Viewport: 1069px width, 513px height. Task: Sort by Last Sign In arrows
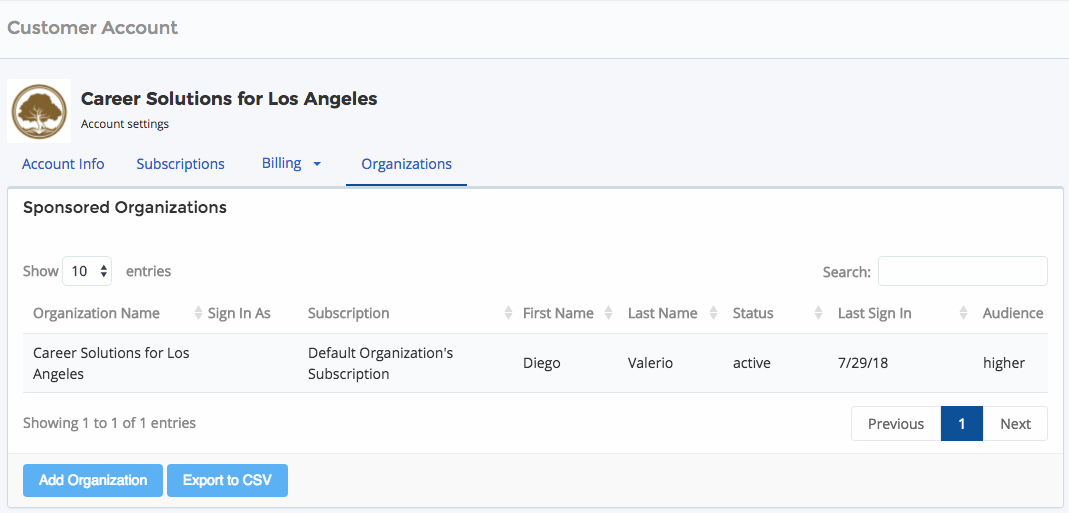pos(963,313)
